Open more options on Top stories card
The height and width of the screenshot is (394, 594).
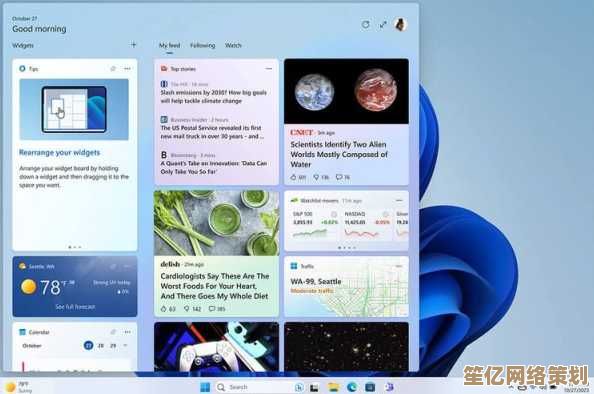(x=269, y=69)
